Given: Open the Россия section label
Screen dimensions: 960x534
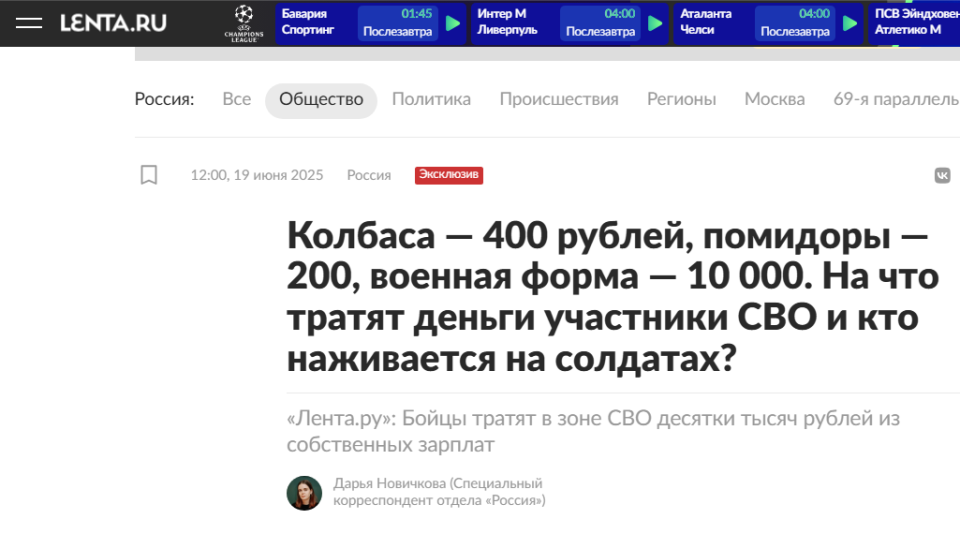Looking at the screenshot, I should point(164,99).
